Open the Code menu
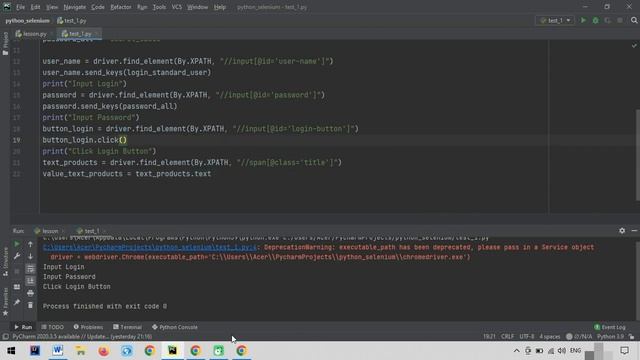The height and width of the screenshot is (360, 640). click(98, 7)
